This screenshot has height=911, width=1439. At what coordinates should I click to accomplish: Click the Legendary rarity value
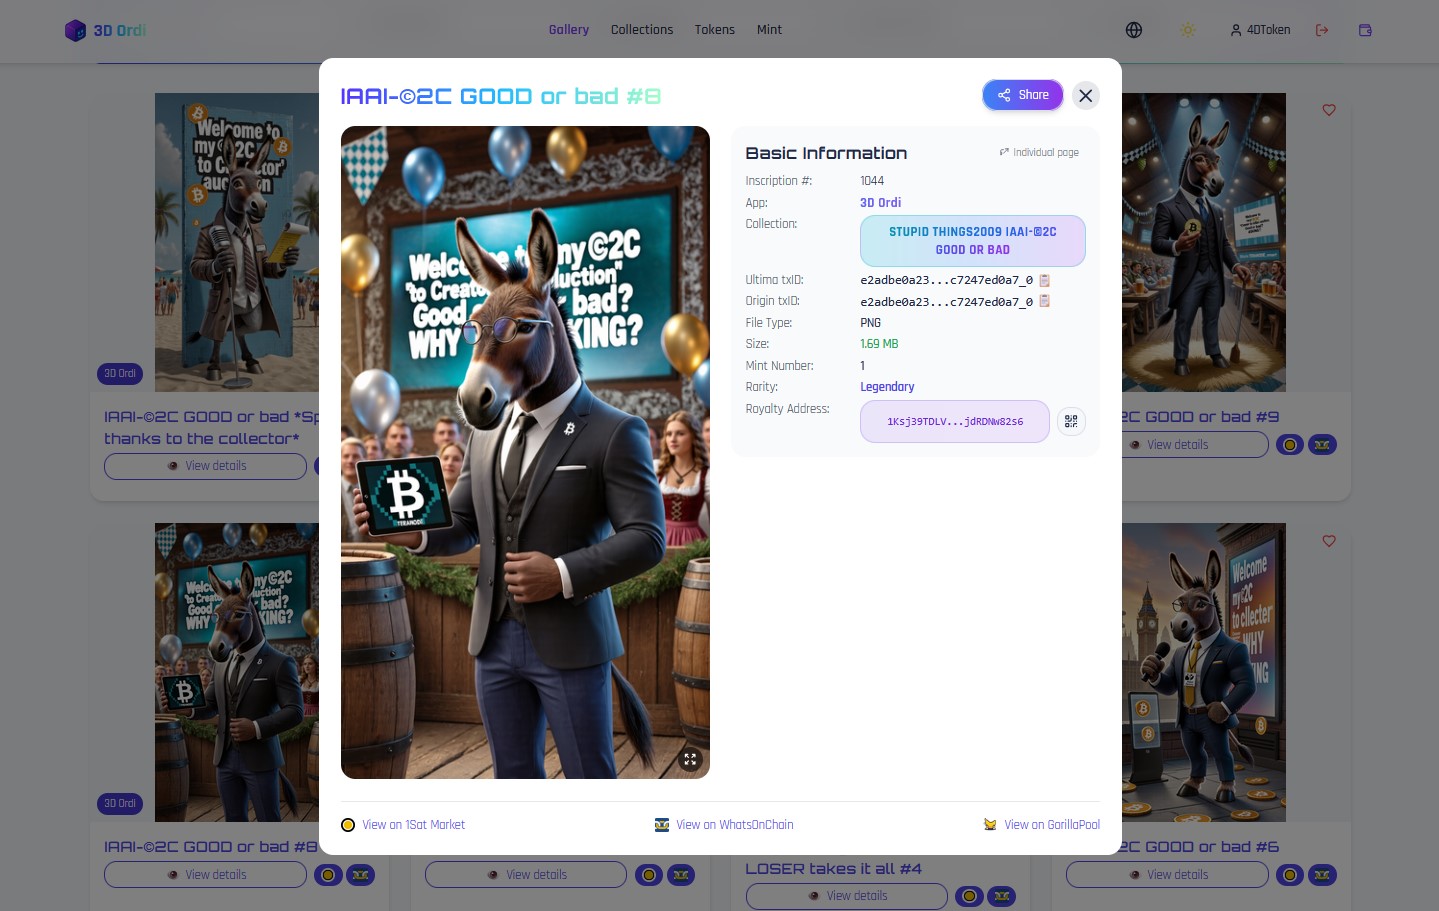[887, 387]
